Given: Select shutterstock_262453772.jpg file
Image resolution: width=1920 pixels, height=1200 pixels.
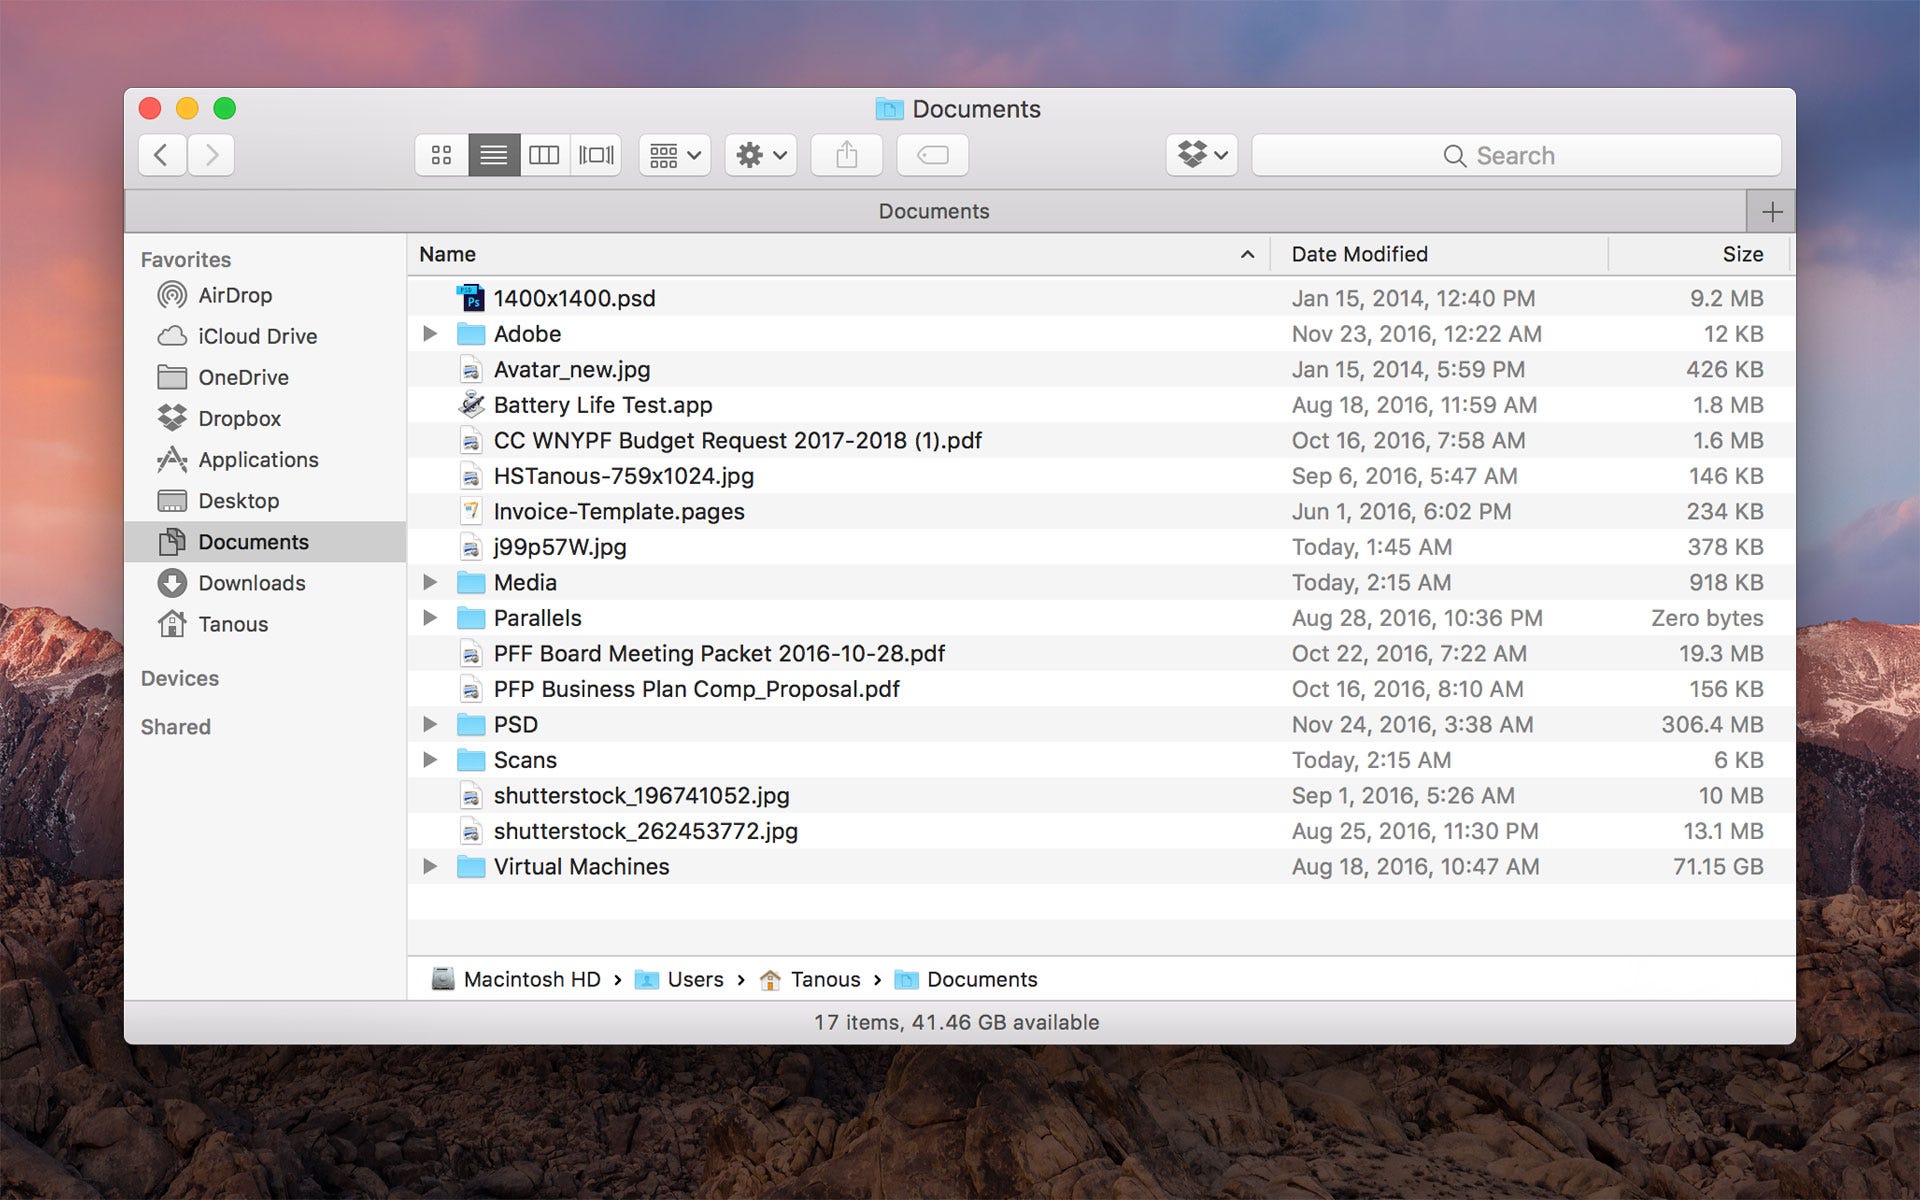Looking at the screenshot, I should pyautogui.click(x=1100, y=831).
